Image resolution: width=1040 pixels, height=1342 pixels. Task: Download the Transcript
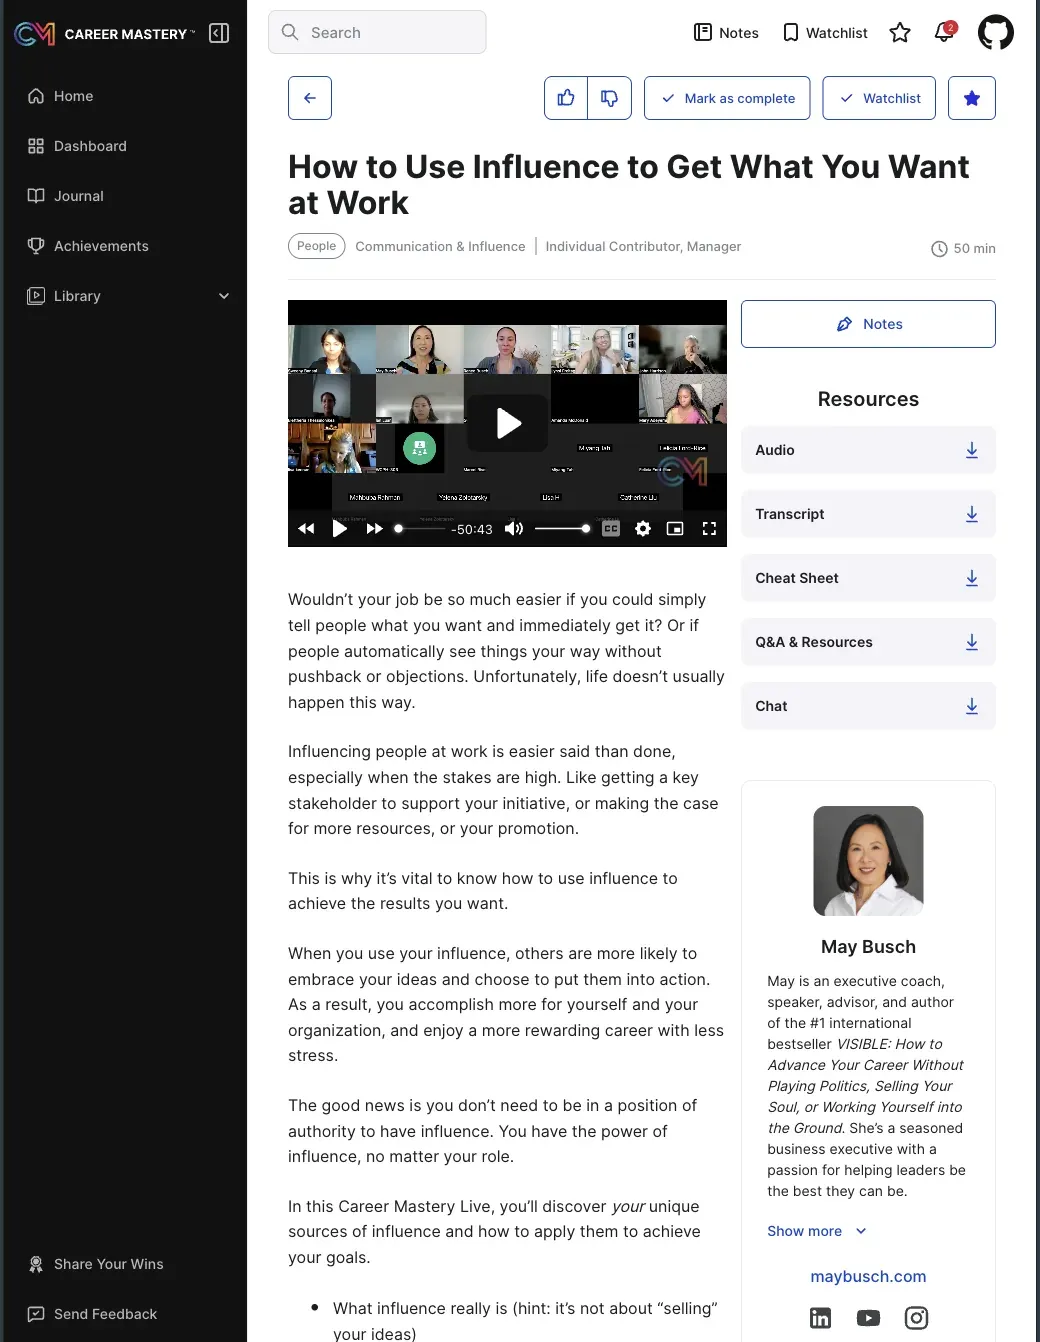971,514
